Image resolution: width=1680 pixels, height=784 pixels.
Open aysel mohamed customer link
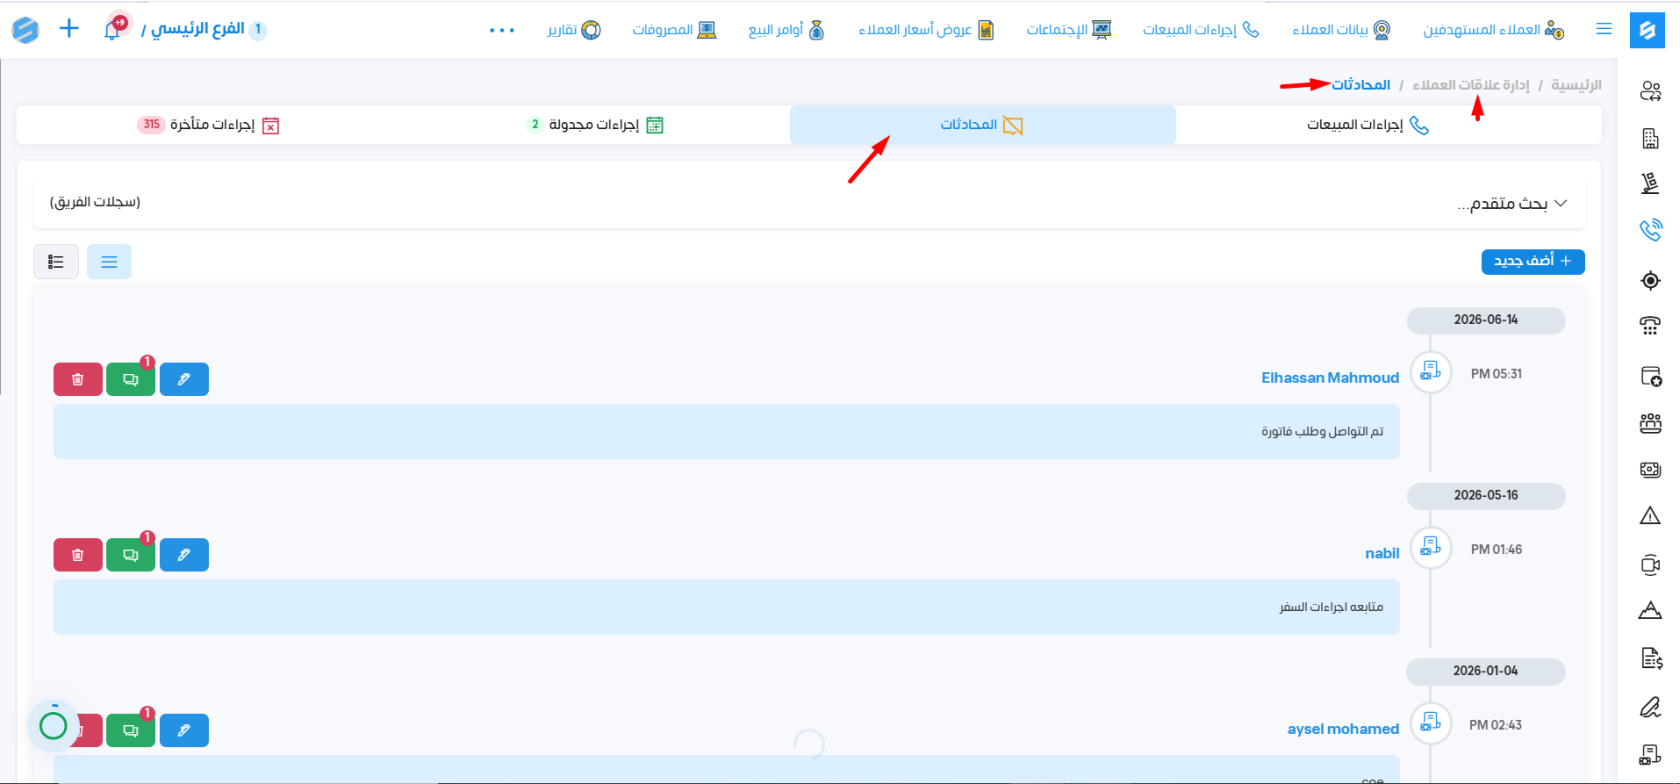1343,730
